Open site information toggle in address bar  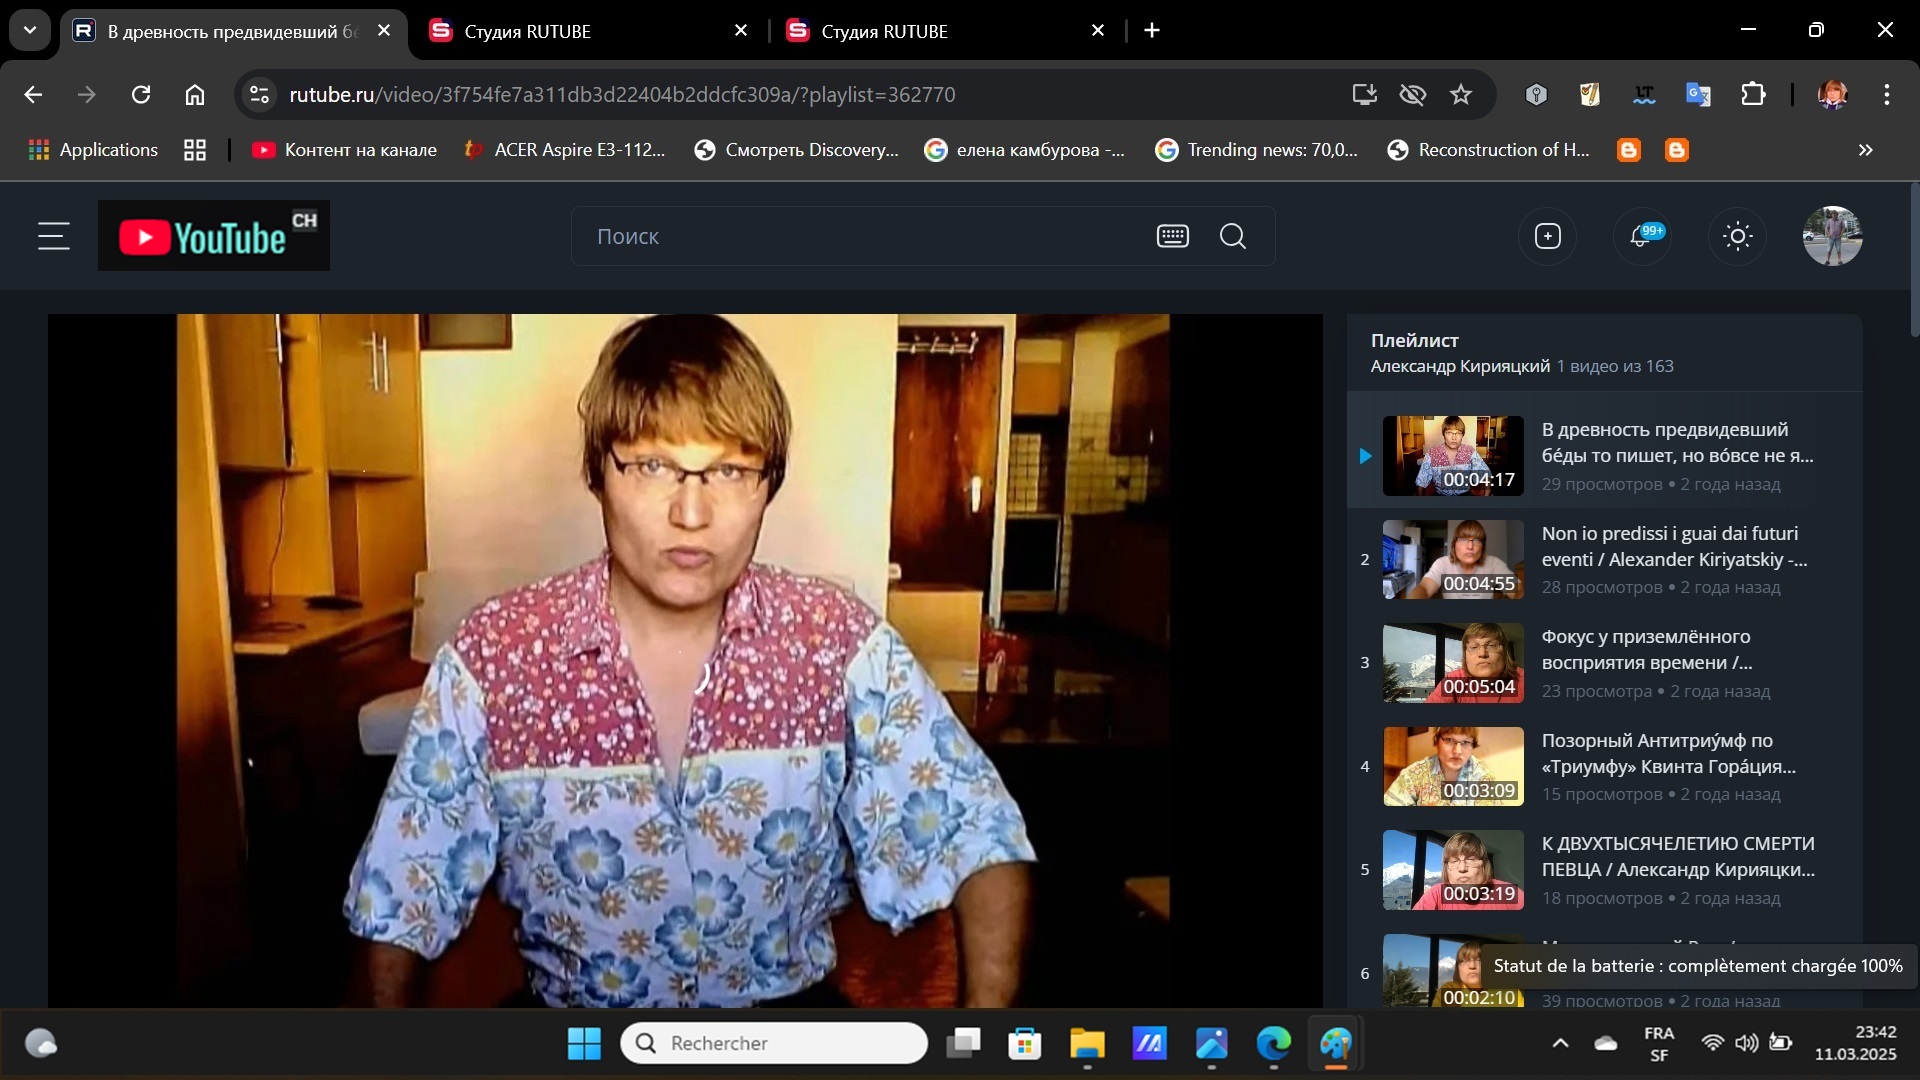tap(259, 94)
